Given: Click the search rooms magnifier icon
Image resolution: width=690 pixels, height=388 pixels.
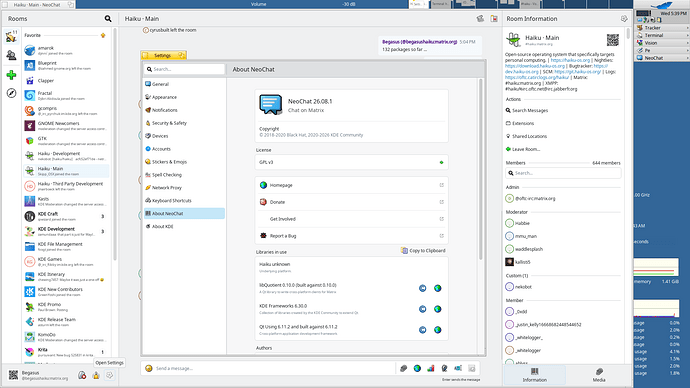Looking at the screenshot, I should 108,18.
